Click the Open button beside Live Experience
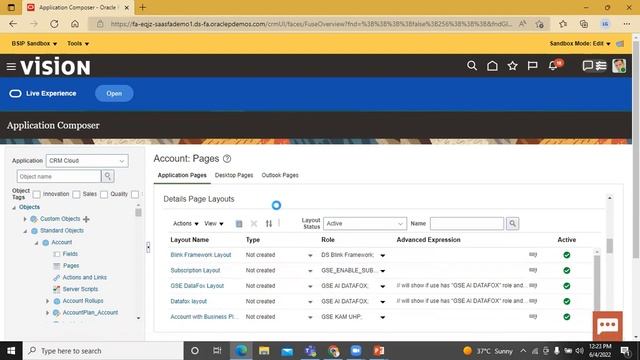The width and height of the screenshot is (640, 360). click(x=114, y=93)
